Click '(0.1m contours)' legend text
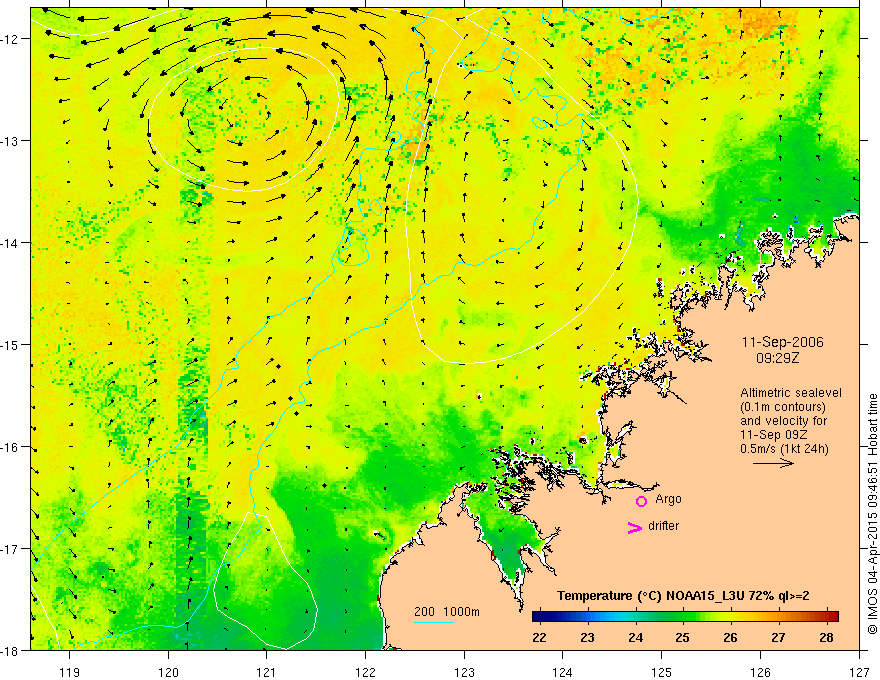Image resolution: width=880 pixels, height=680 pixels. (x=783, y=407)
